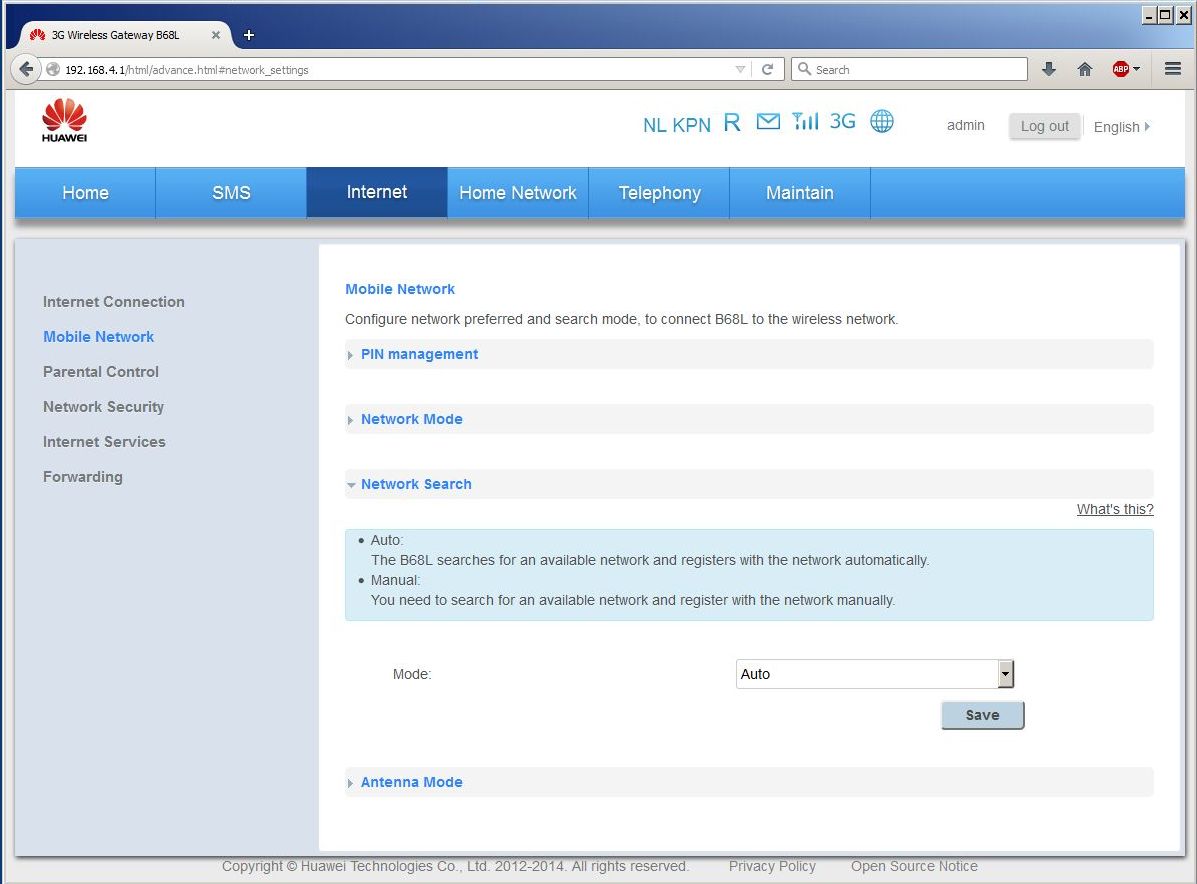
Task: Click the What's this? help link
Action: (1115, 509)
